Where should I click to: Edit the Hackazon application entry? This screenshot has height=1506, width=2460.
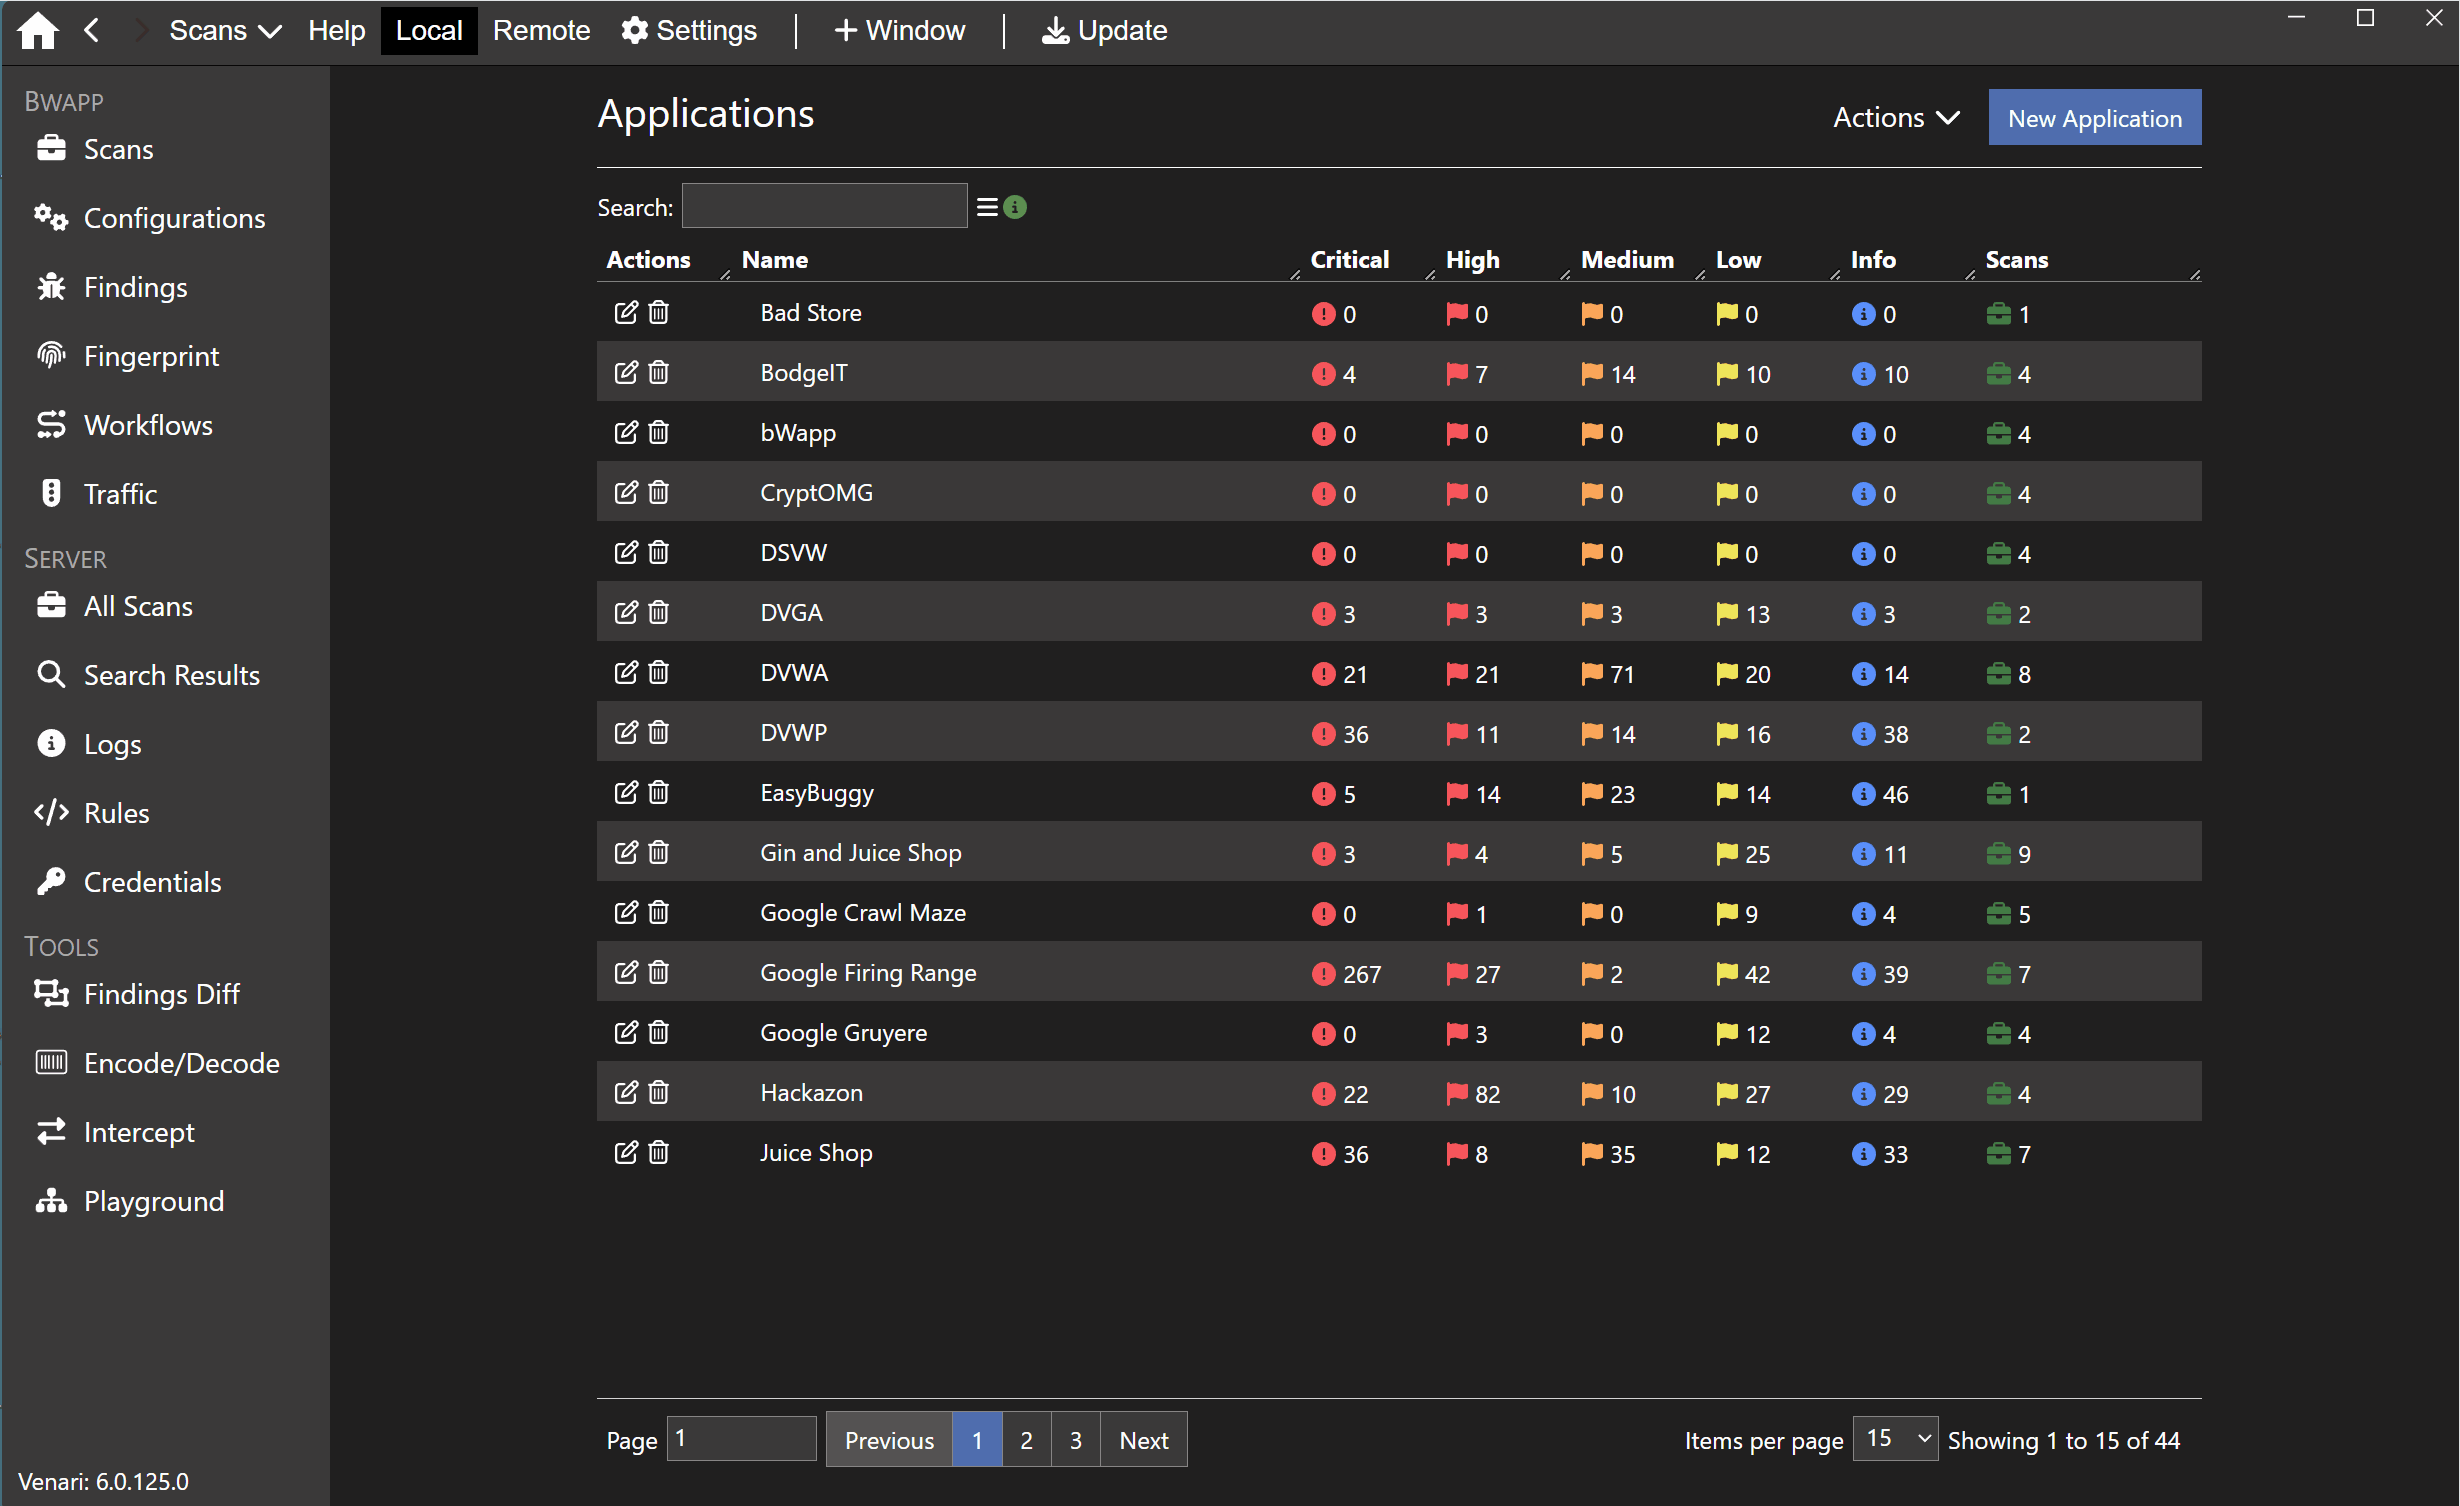(625, 1093)
